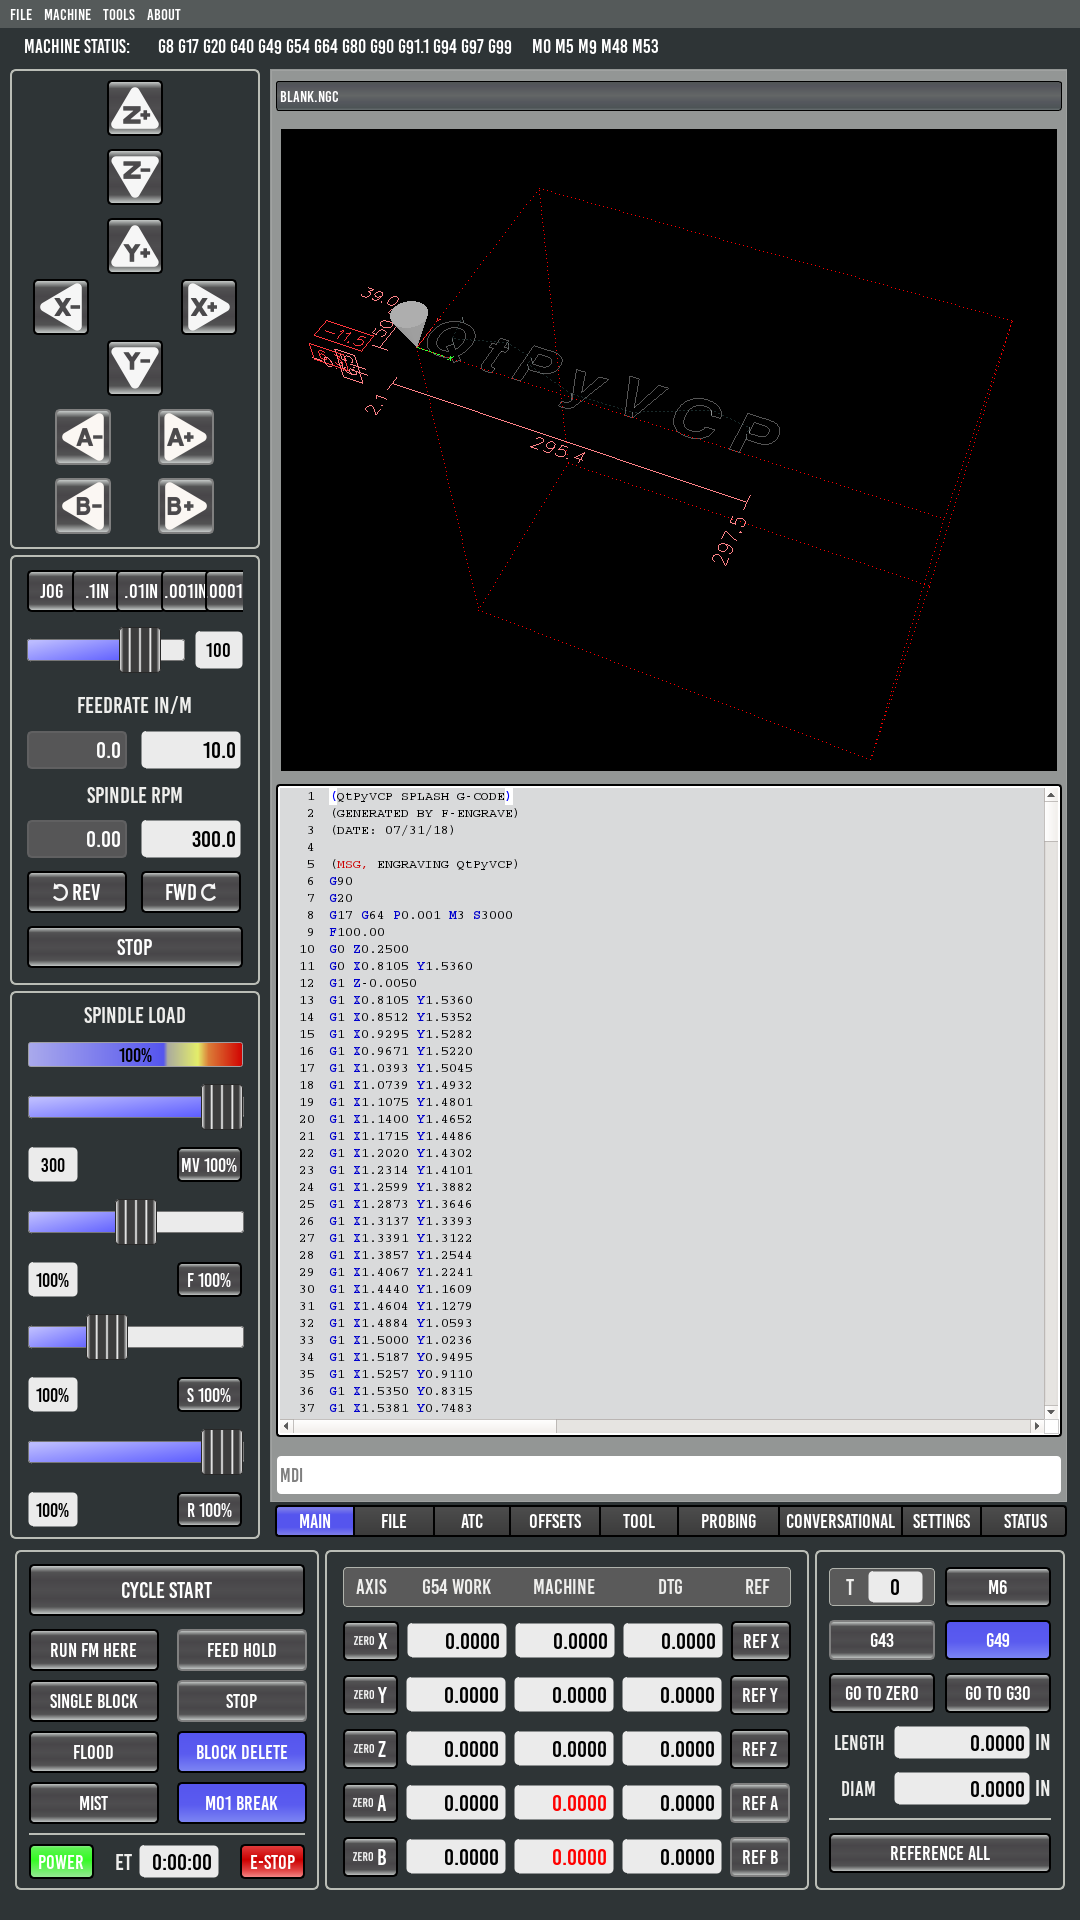Click GO TO ZERO button
Viewport: 1080px width, 1920px height.
(882, 1693)
